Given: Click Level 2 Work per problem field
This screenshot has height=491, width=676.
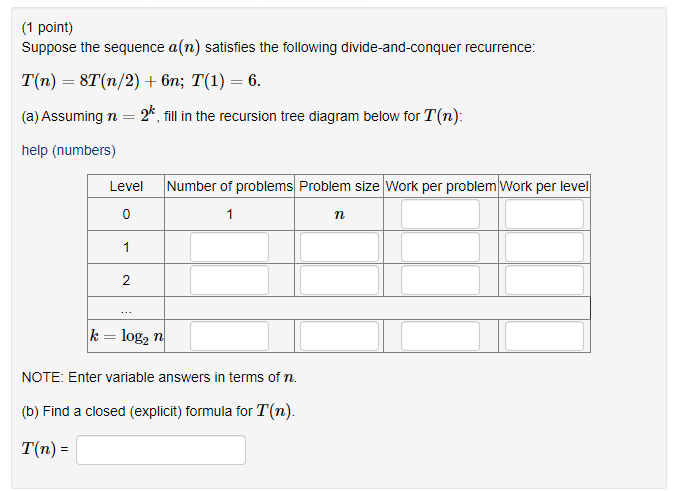Looking at the screenshot, I should point(440,280).
